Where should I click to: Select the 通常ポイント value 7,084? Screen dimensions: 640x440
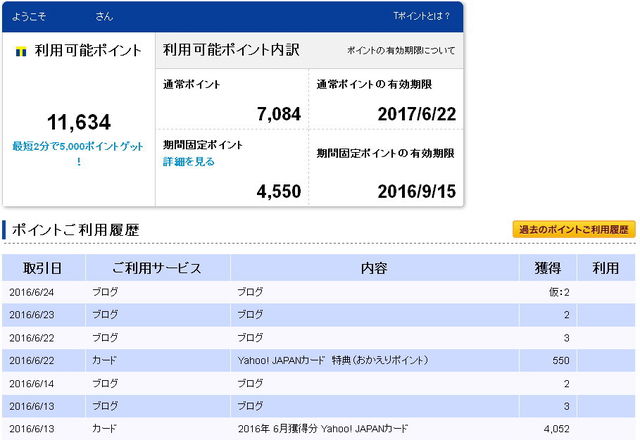click(279, 114)
